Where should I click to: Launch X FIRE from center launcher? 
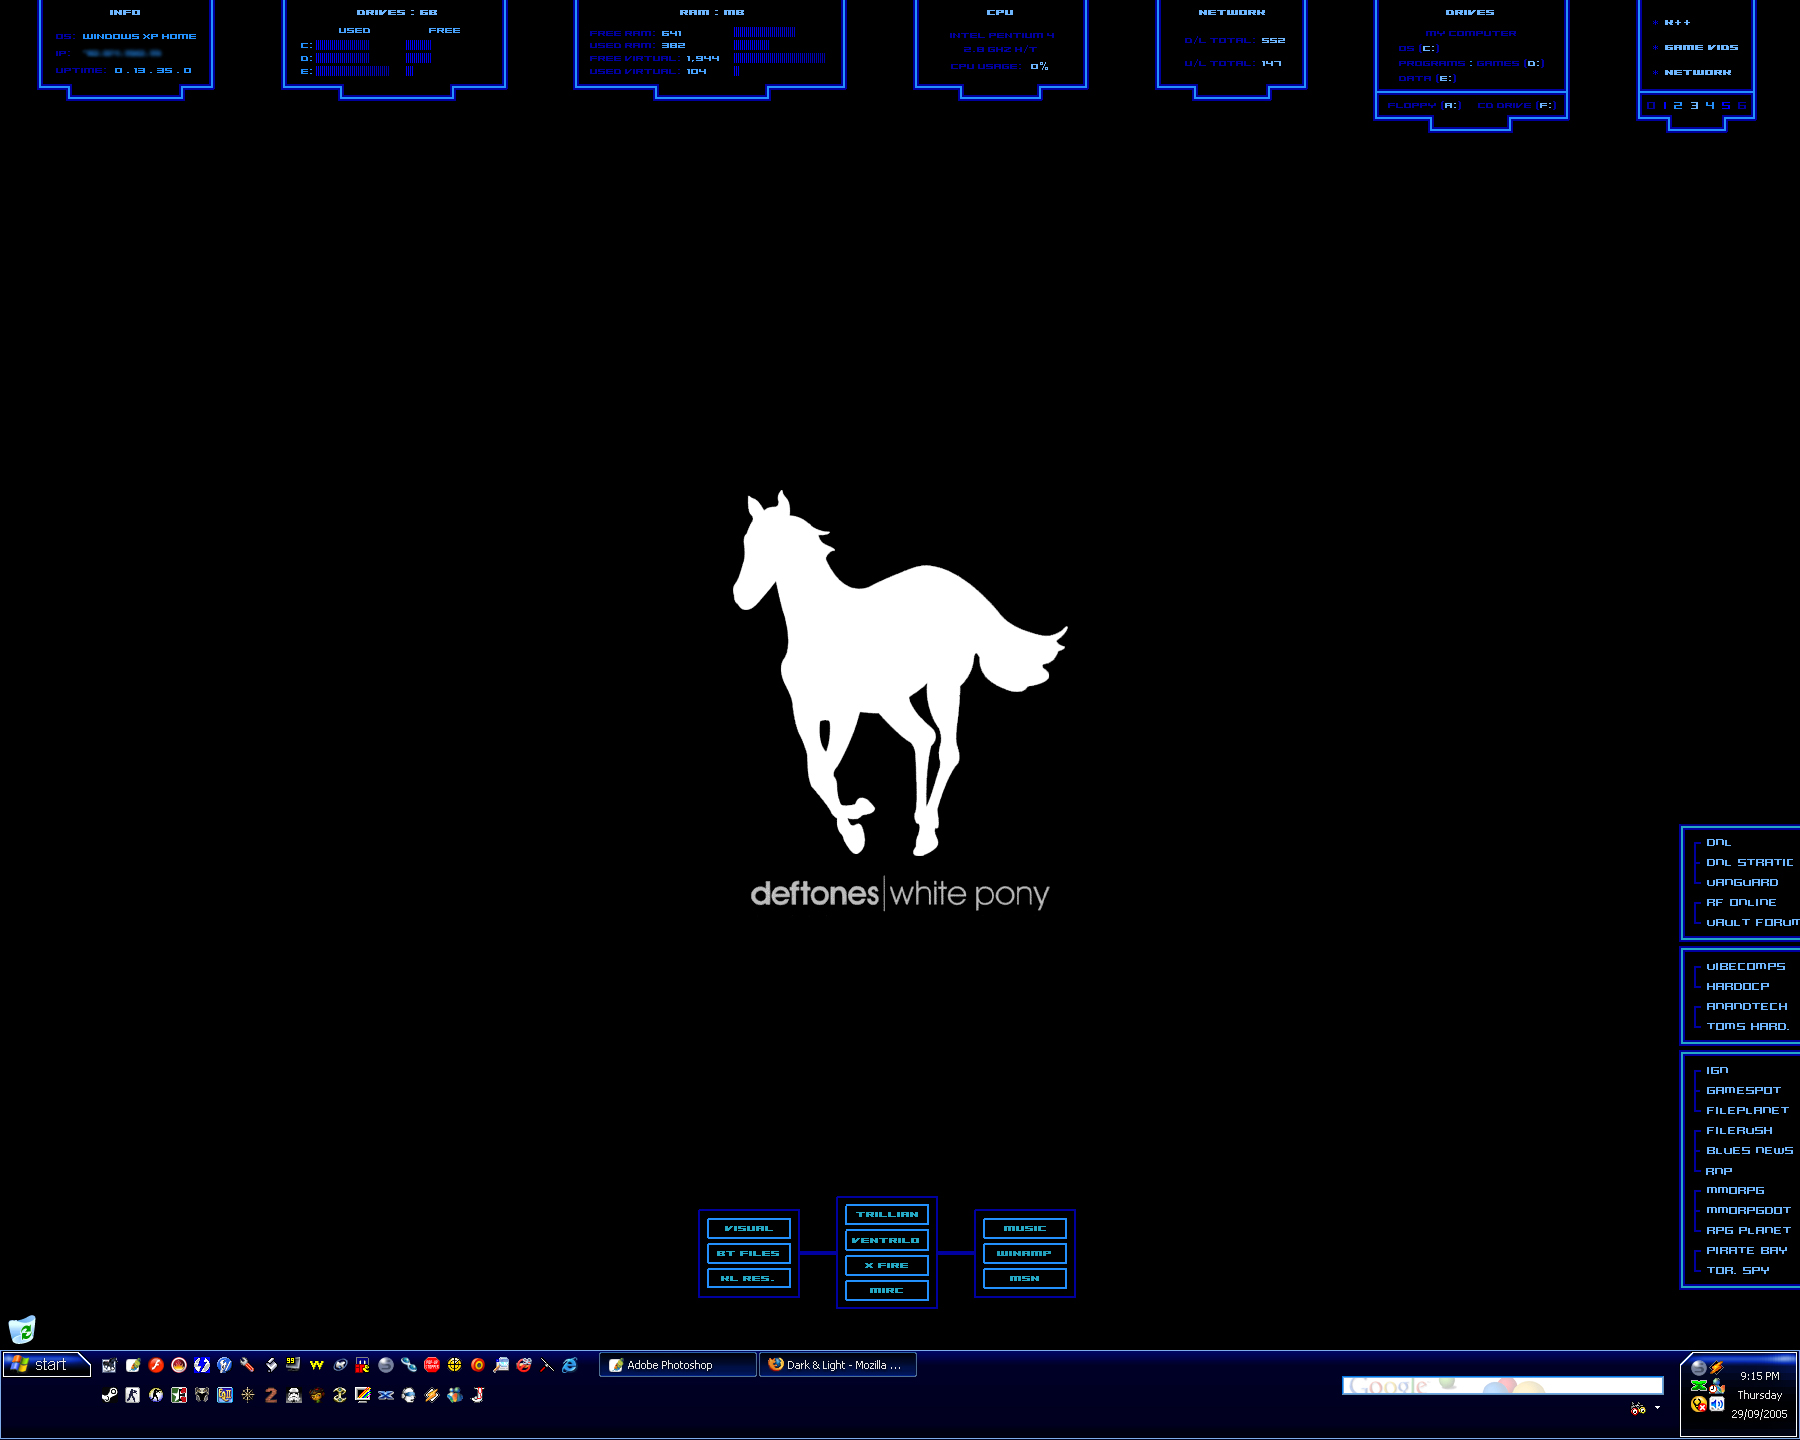click(x=887, y=1265)
